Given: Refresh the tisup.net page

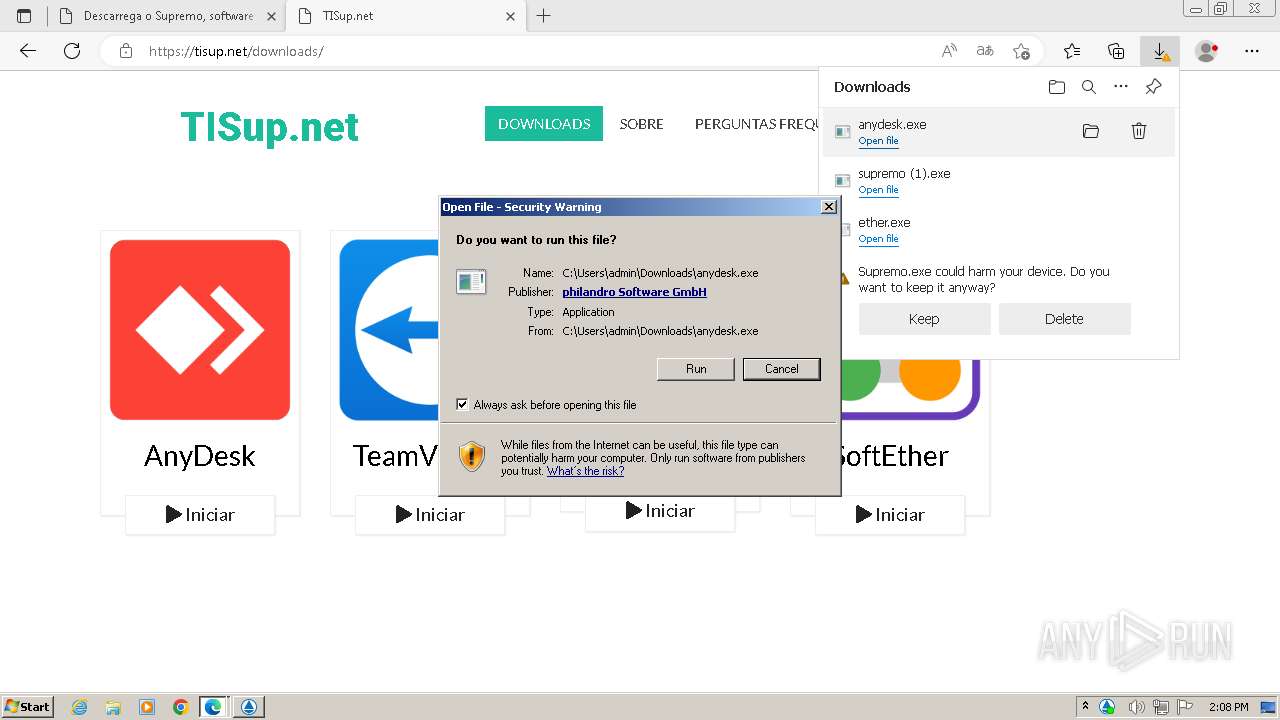Looking at the screenshot, I should 72,51.
